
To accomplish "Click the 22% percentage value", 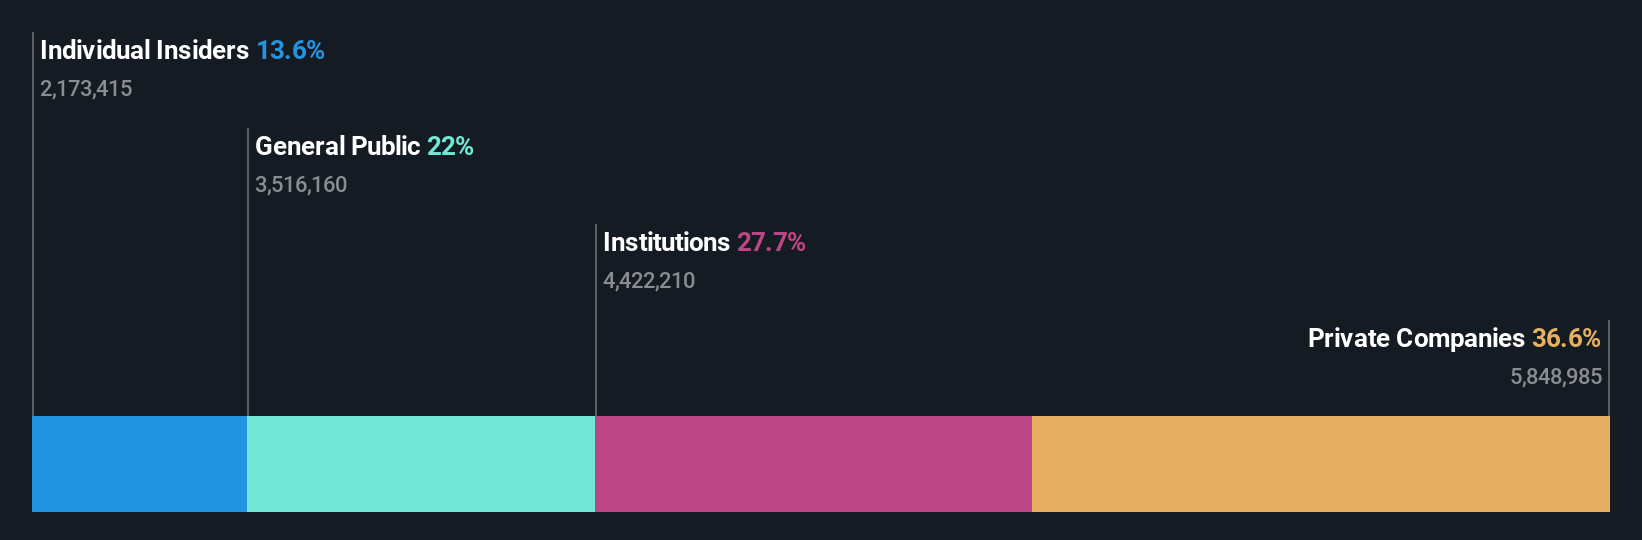I will tap(450, 146).
